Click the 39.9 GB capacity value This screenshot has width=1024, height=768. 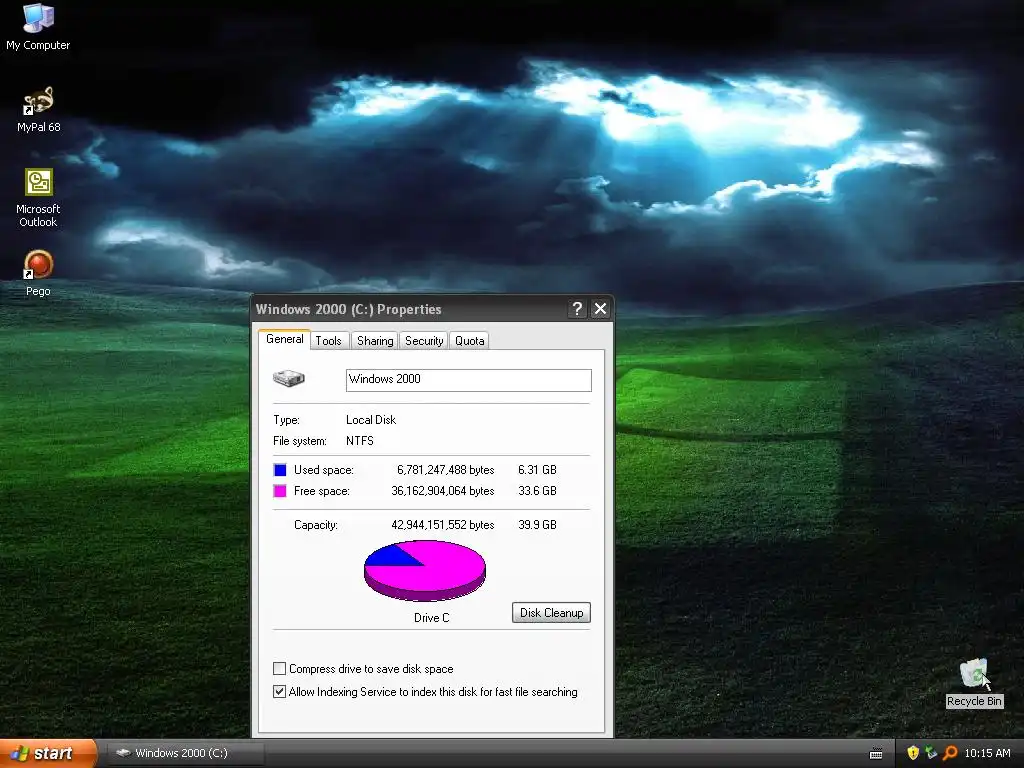pyautogui.click(x=537, y=525)
